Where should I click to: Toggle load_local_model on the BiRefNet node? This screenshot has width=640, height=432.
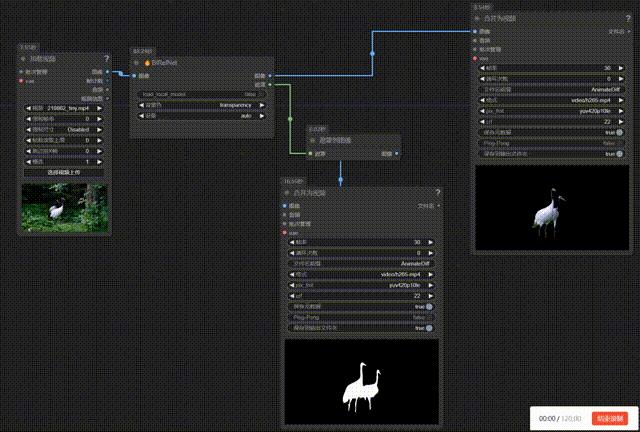point(202,94)
